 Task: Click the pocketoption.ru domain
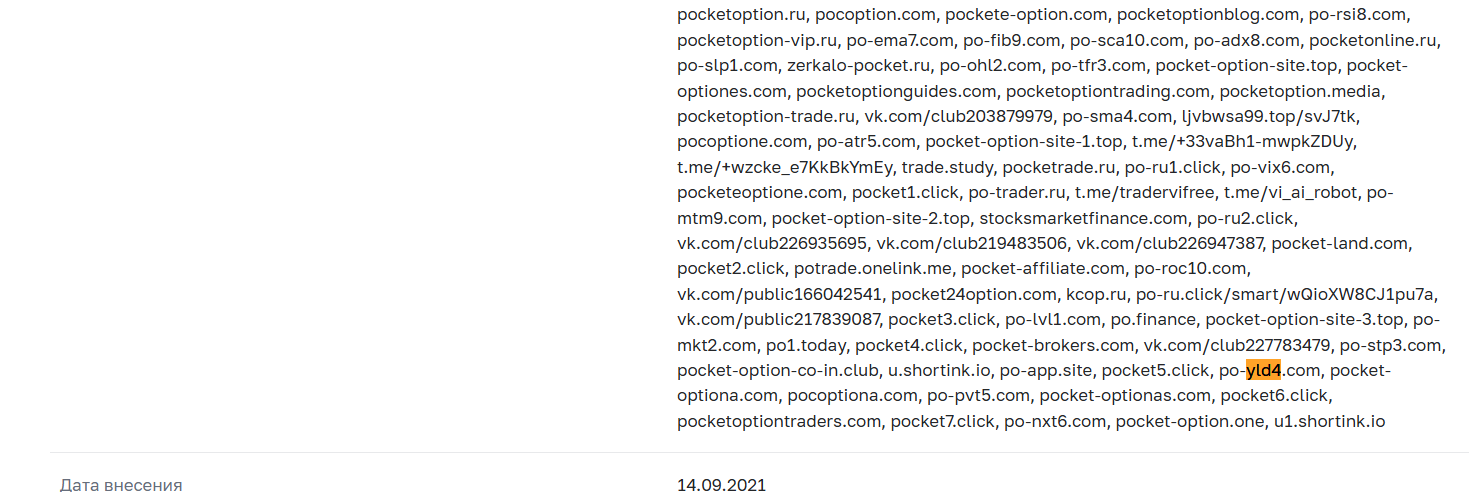(743, 15)
